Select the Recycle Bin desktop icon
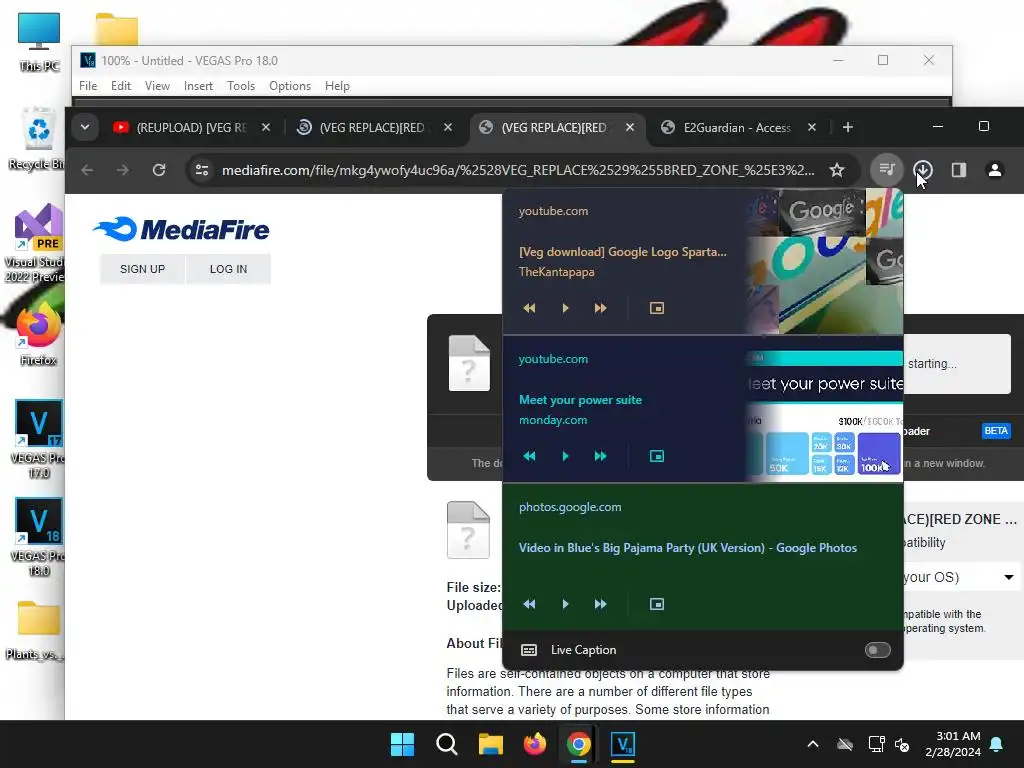1024x768 pixels. (x=38, y=138)
